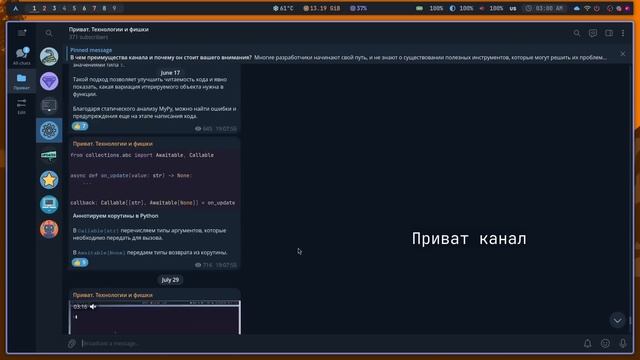Toggle silent broadcast bell icon
Viewport: 640px width, 360px height.
point(587,344)
